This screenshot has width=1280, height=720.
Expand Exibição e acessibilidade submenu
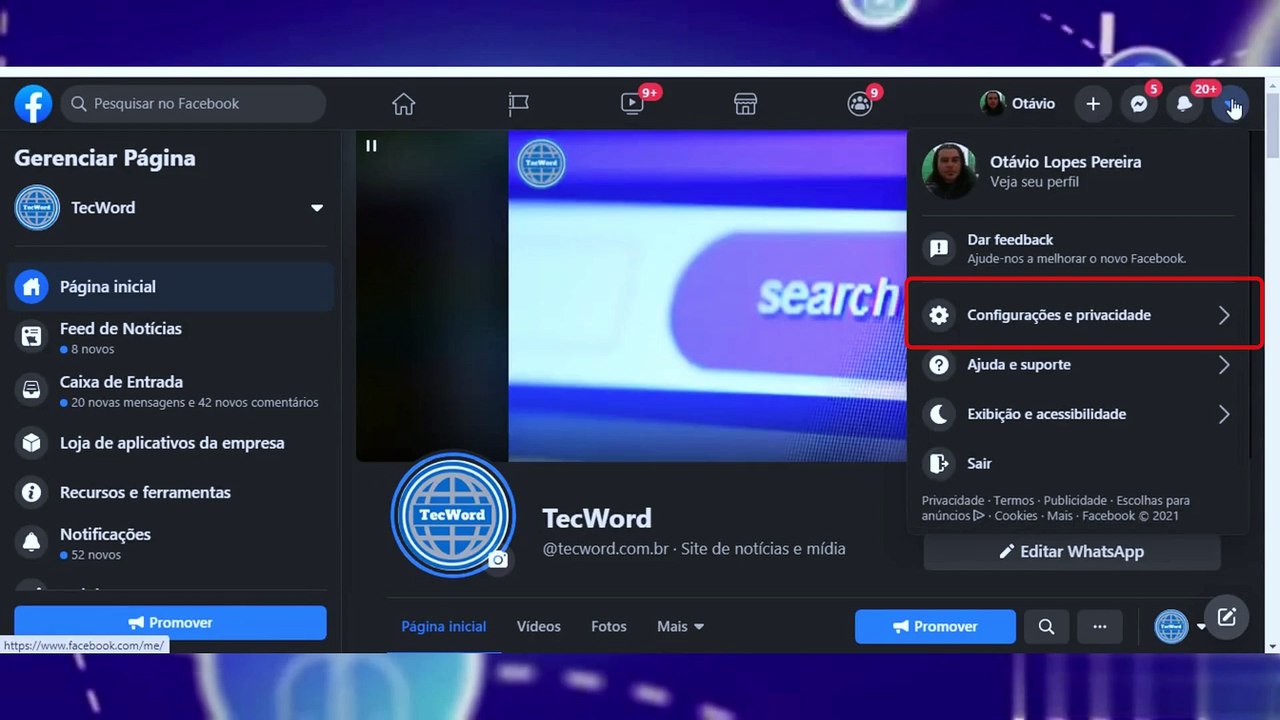[1078, 414]
